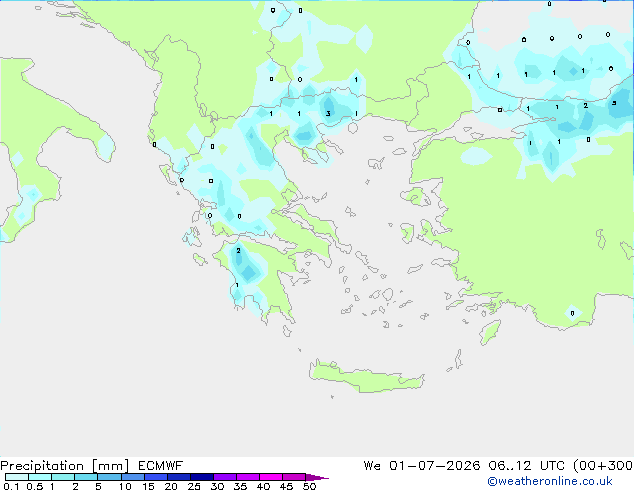Select the 1–2 mm legend swatch
This screenshot has height=490, width=634.
(x=63, y=477)
